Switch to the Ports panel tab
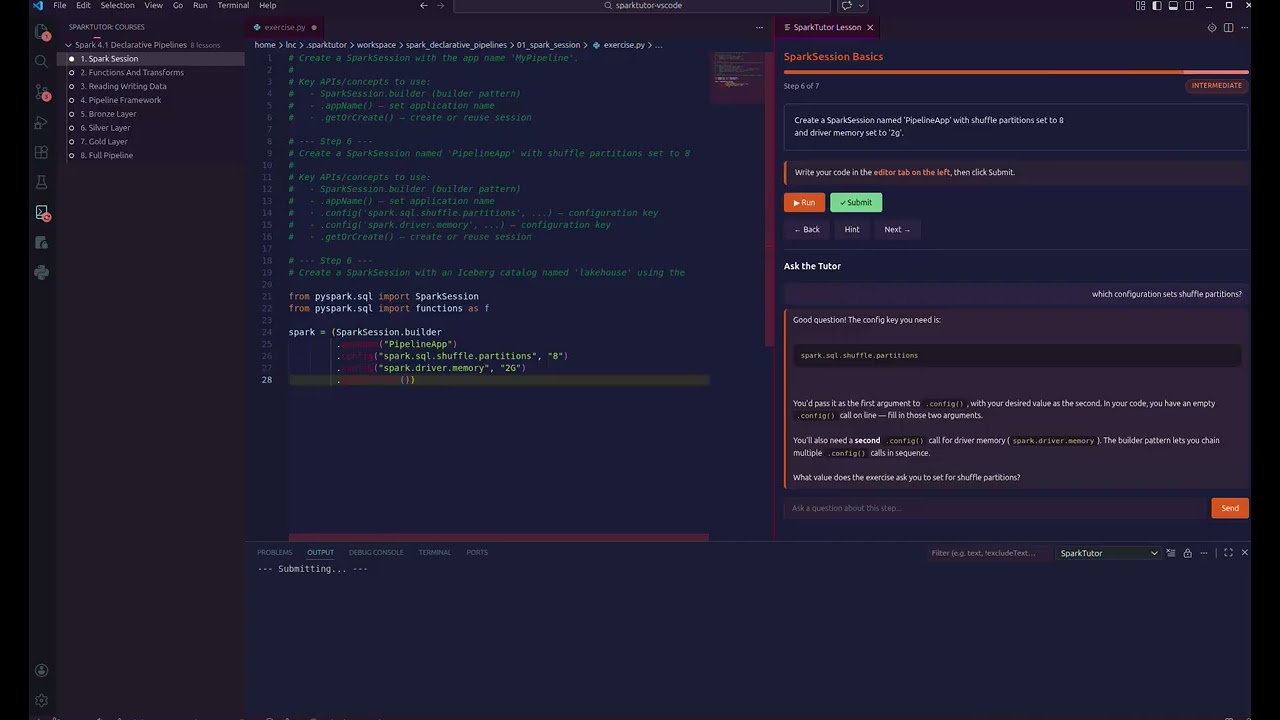The image size is (1280, 720). tap(477, 552)
